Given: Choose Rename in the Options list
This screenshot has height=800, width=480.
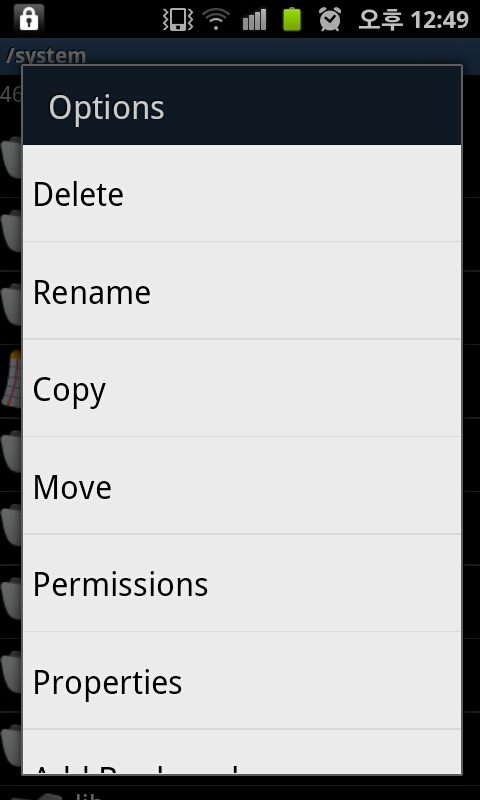Looking at the screenshot, I should 242,291.
